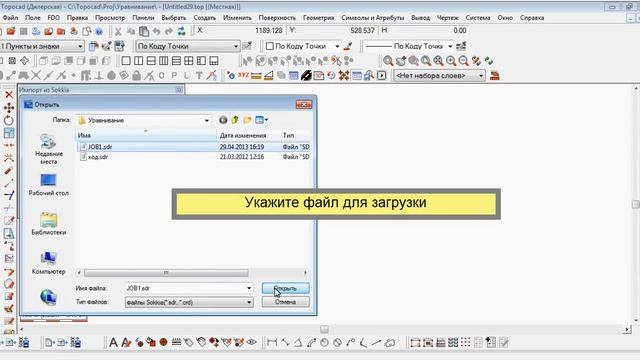Expand the Папка folder dropdown showing Уравнивание
The height and width of the screenshot is (360, 640).
click(207, 120)
